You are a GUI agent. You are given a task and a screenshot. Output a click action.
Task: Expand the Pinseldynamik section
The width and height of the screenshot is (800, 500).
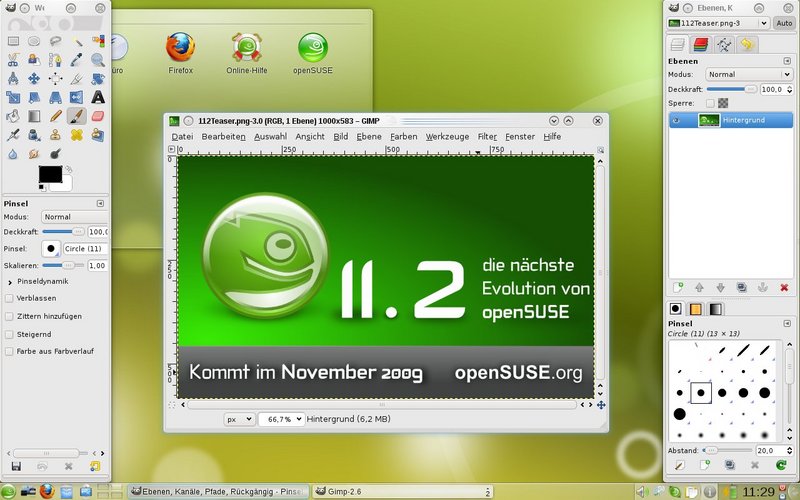tap(10, 282)
